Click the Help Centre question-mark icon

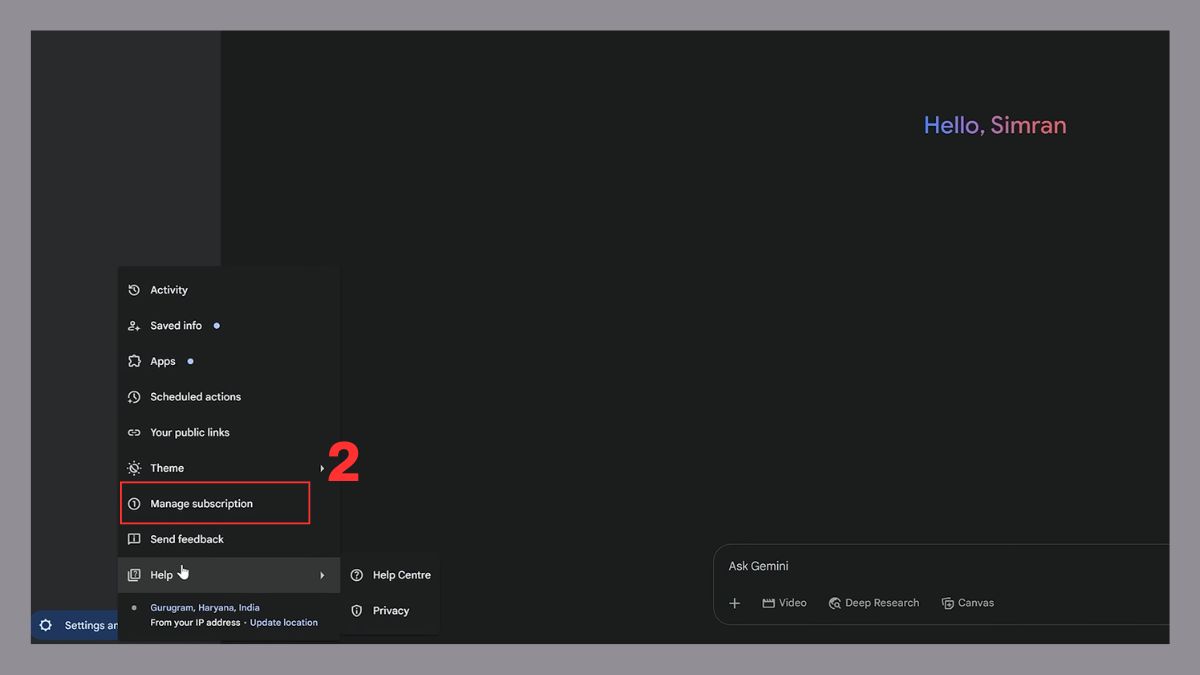[357, 575]
